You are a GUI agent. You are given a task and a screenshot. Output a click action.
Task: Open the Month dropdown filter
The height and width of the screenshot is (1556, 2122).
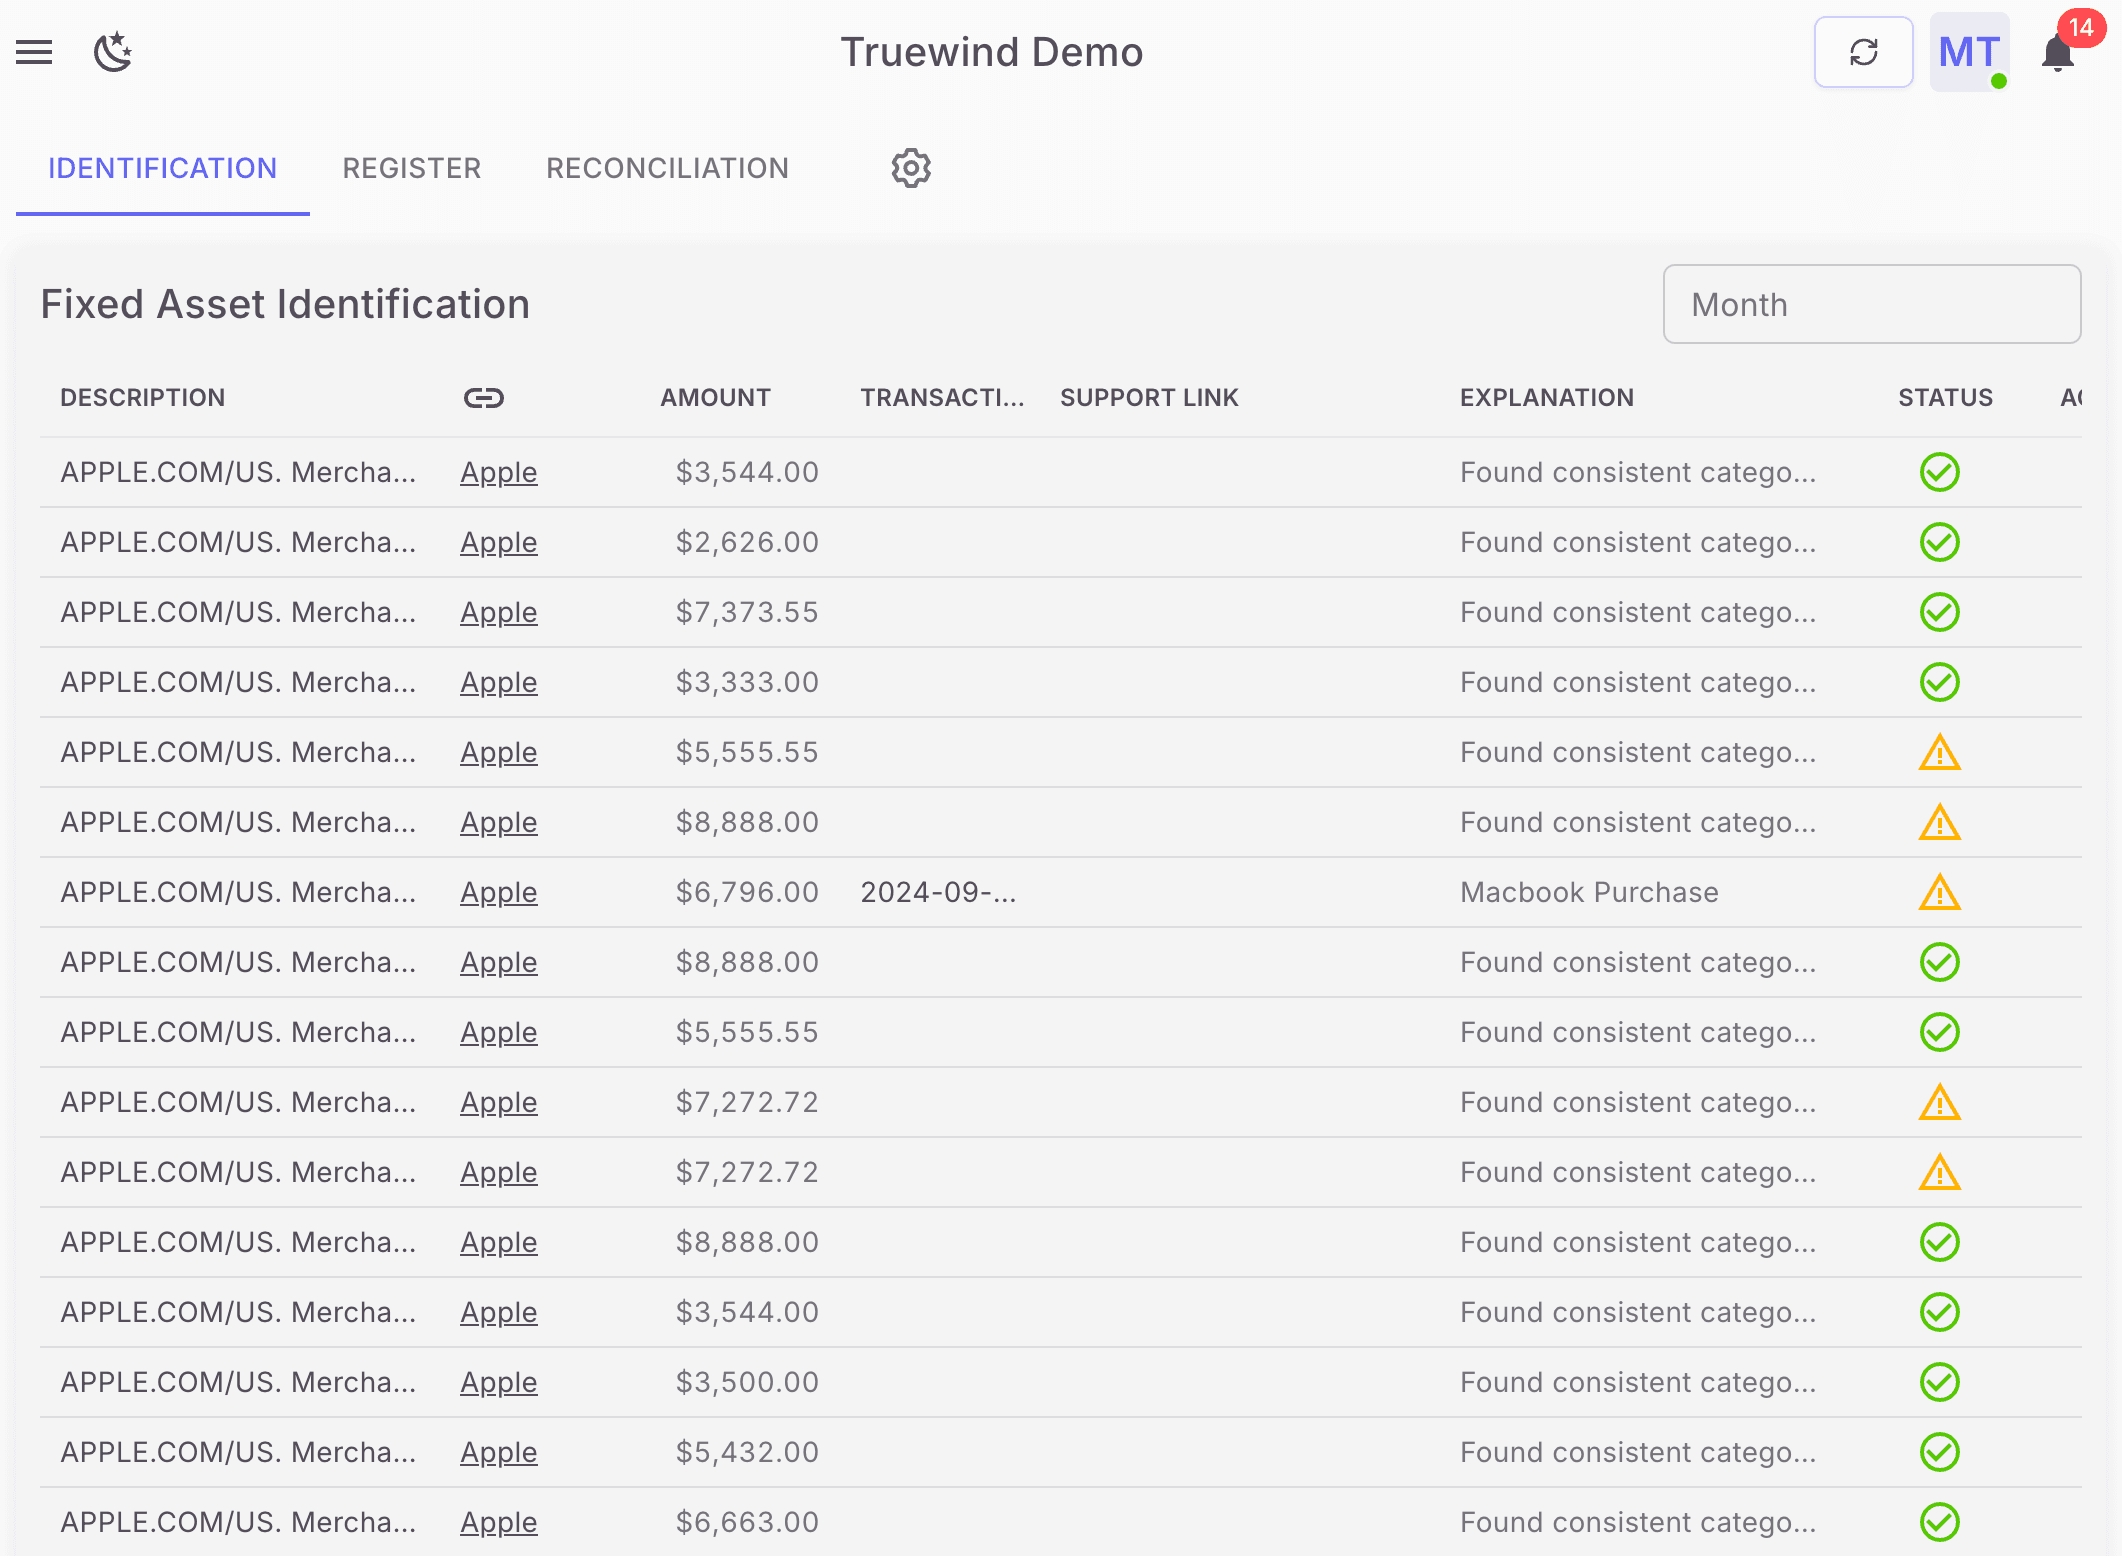1871,304
